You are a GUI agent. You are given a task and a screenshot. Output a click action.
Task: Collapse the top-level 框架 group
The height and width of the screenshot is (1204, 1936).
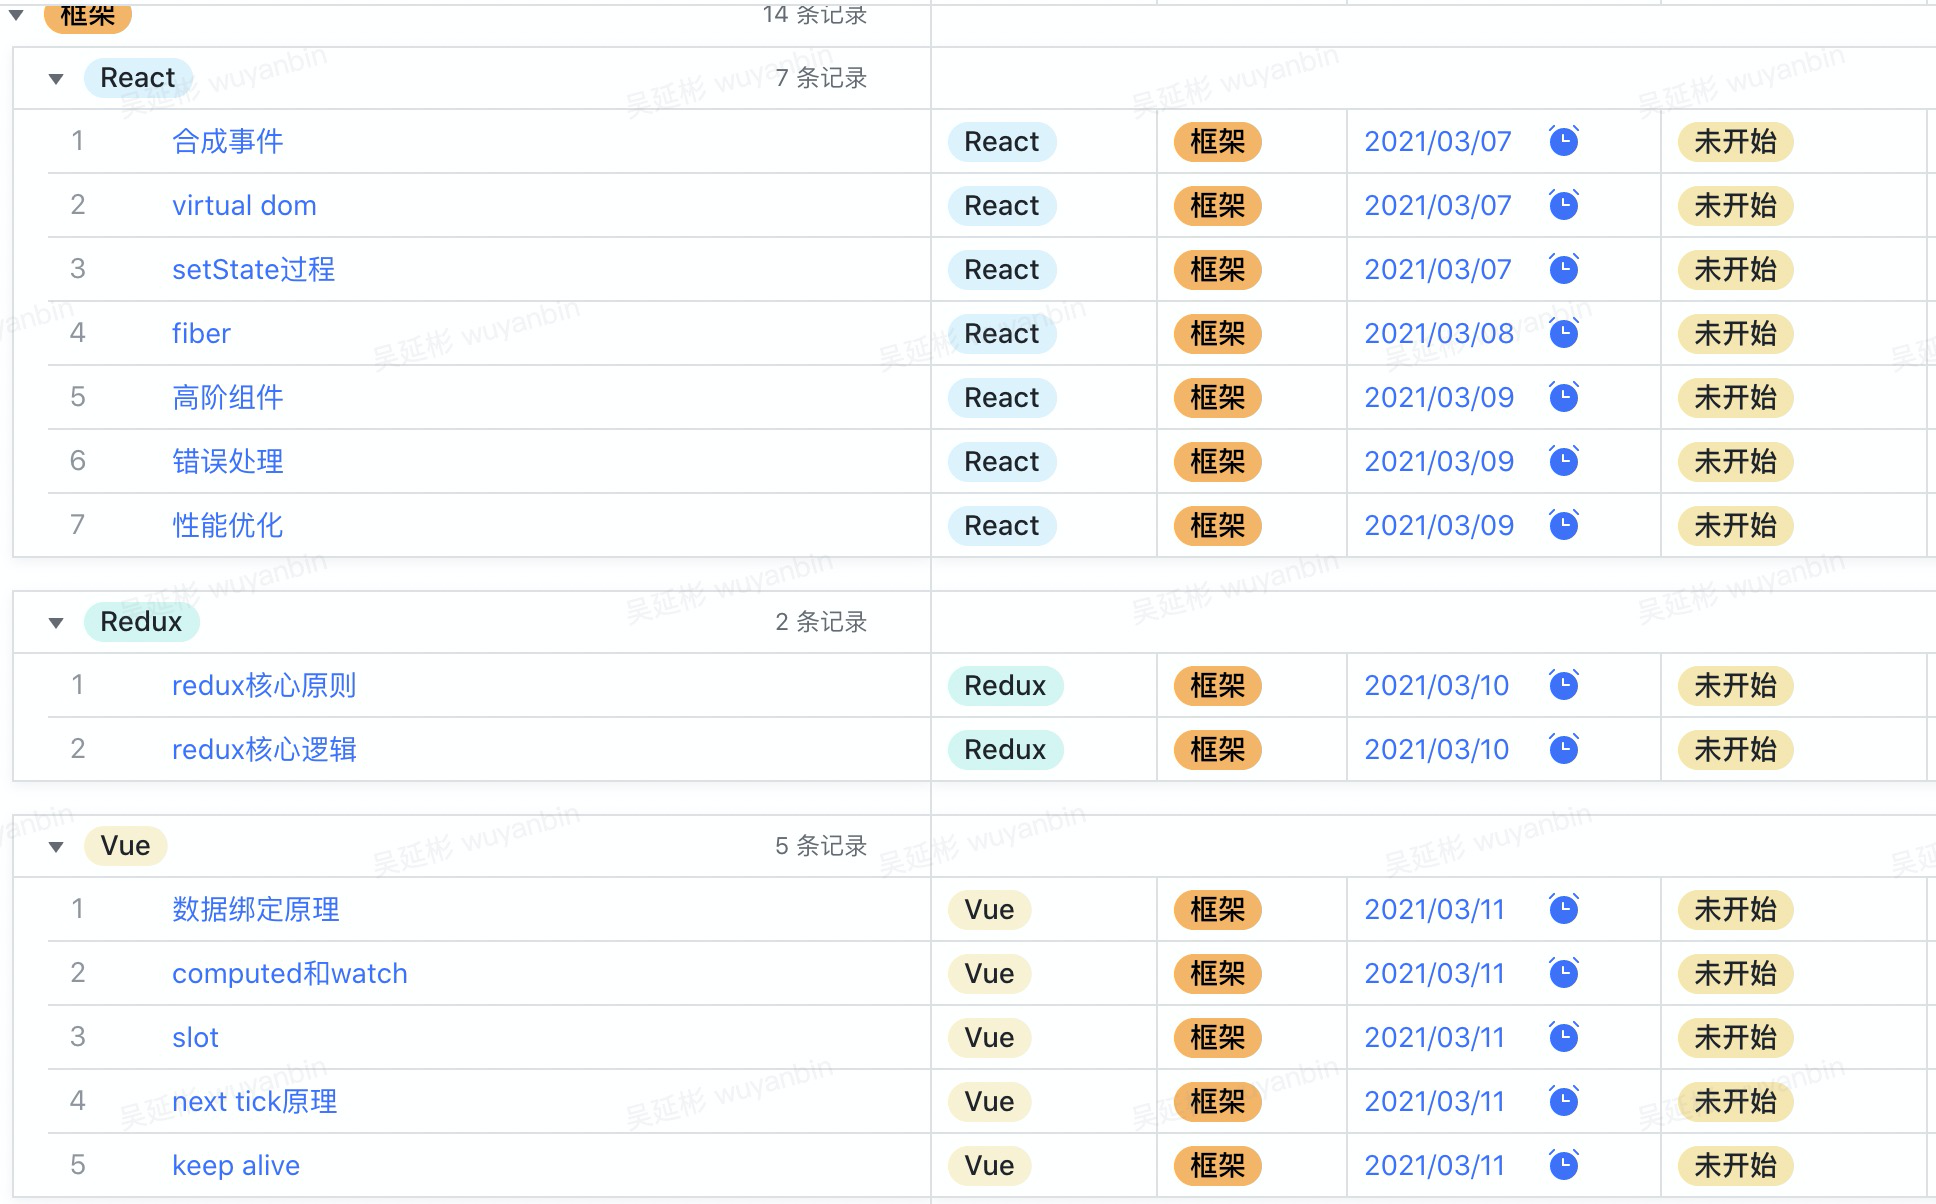click(x=17, y=14)
